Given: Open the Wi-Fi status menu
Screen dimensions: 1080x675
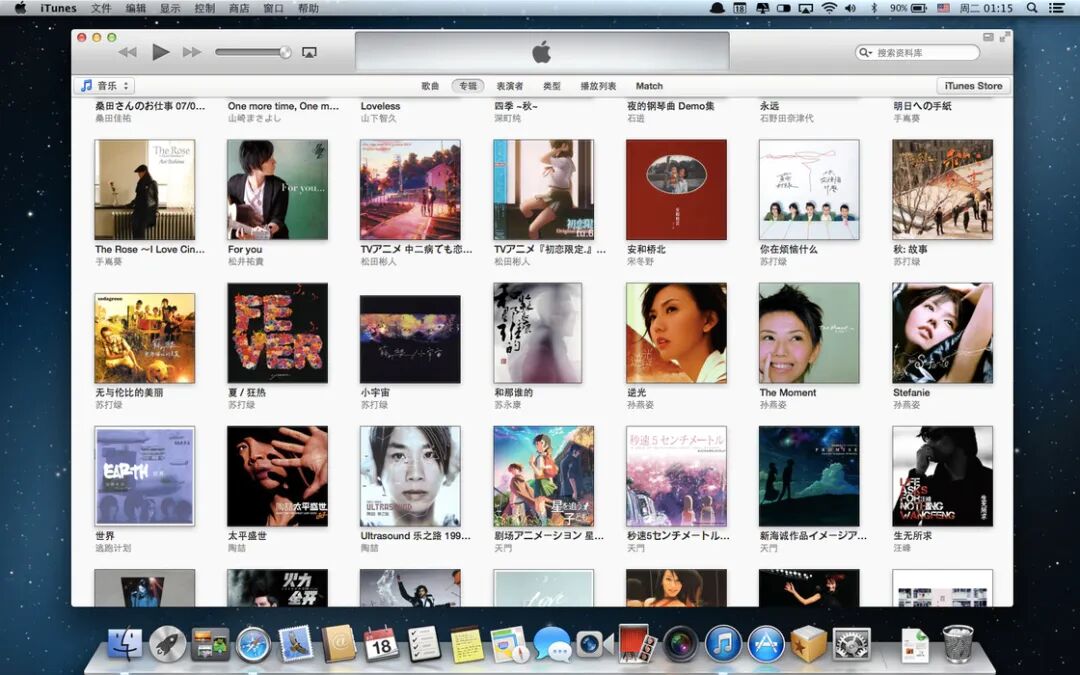Looking at the screenshot, I should [x=829, y=8].
